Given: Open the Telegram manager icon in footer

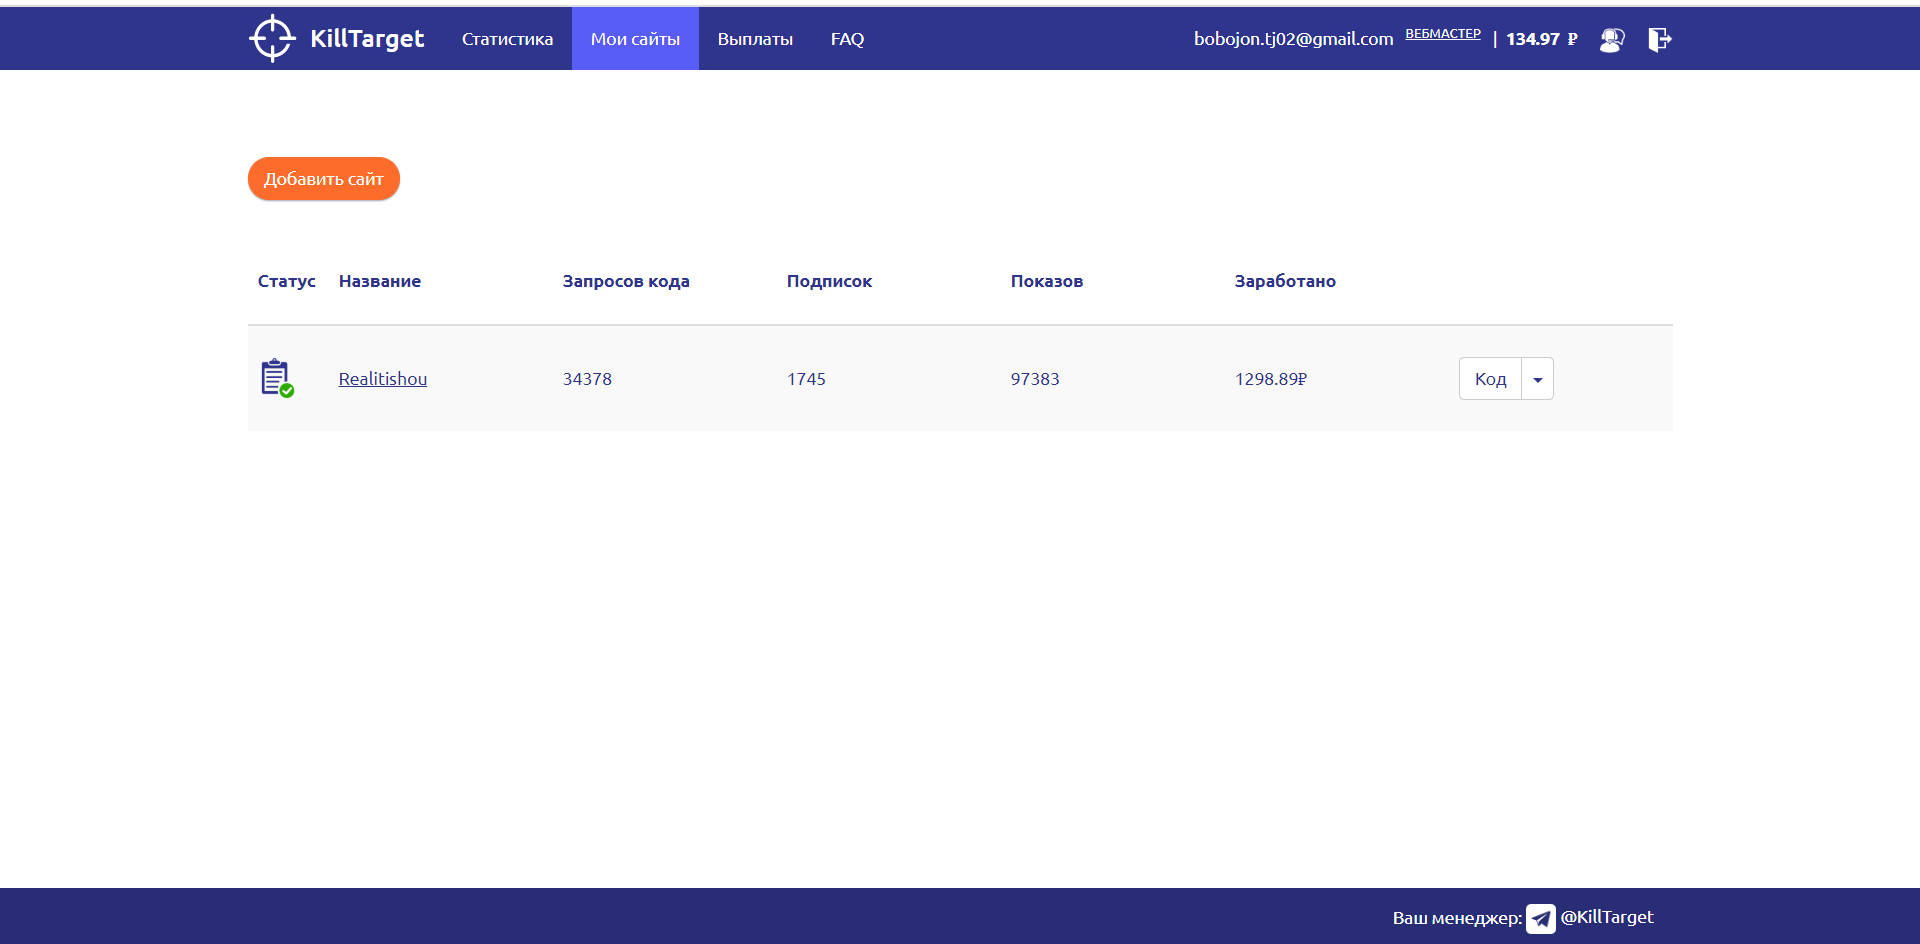Looking at the screenshot, I should (1540, 918).
